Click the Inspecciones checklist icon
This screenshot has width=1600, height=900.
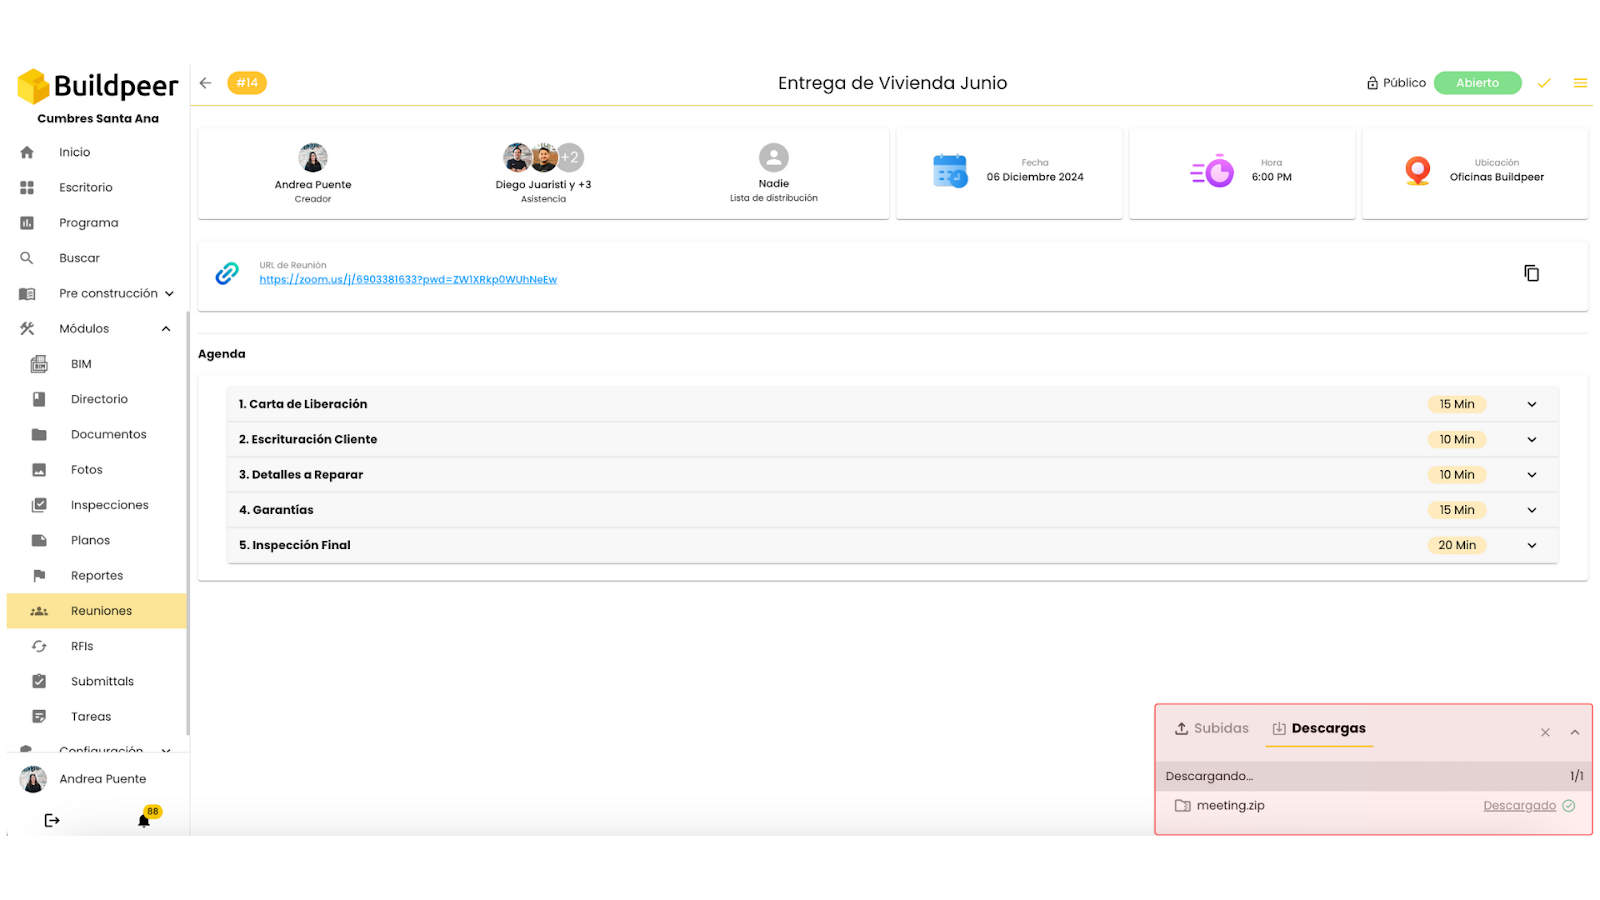(39, 505)
